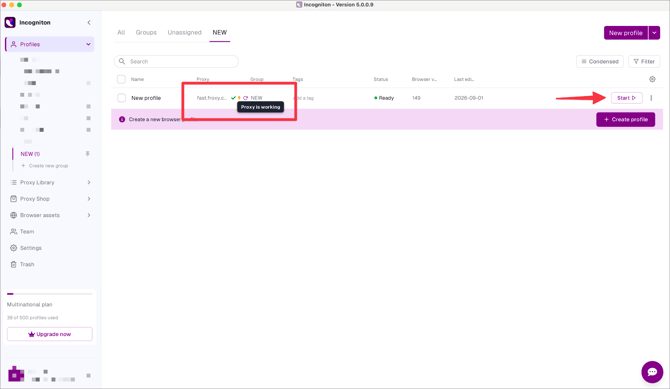
Task: Click the Multinational plan label
Action: click(x=29, y=304)
